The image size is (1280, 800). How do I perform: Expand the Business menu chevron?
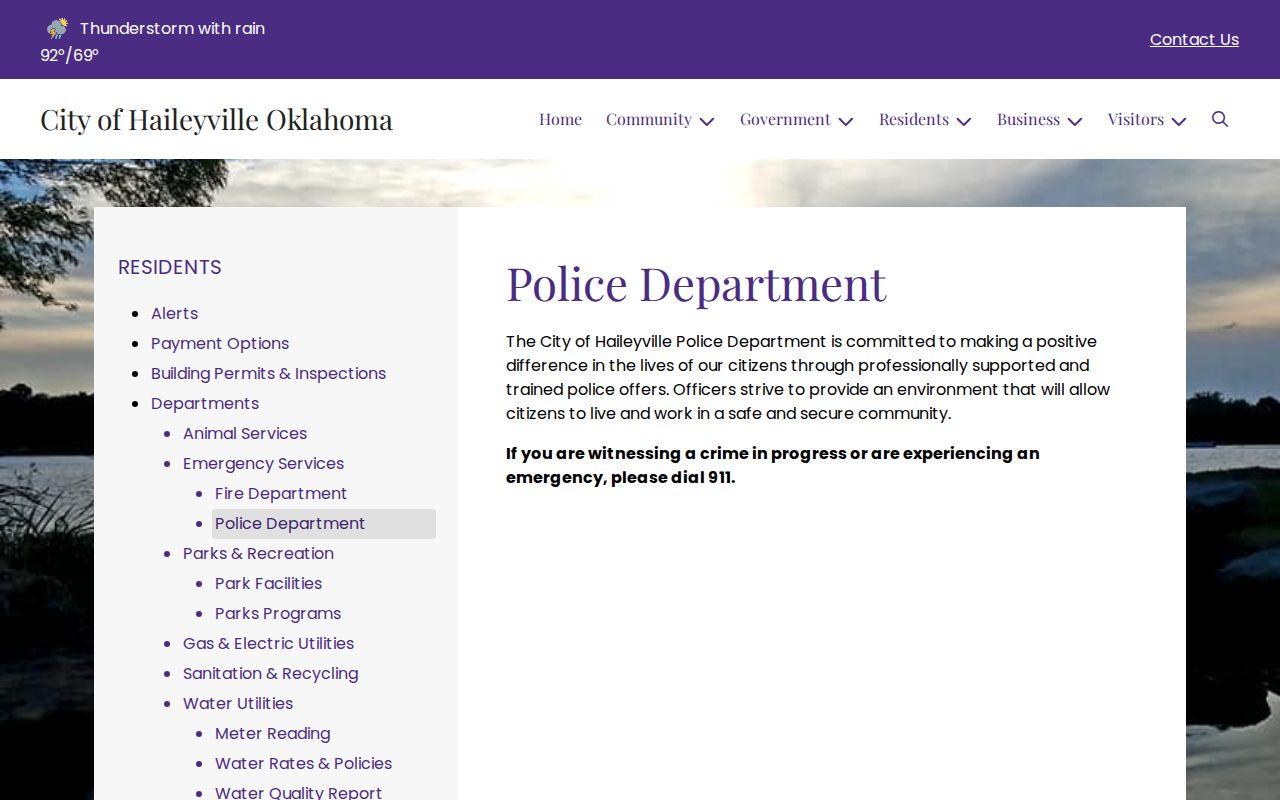pyautogui.click(x=1075, y=121)
